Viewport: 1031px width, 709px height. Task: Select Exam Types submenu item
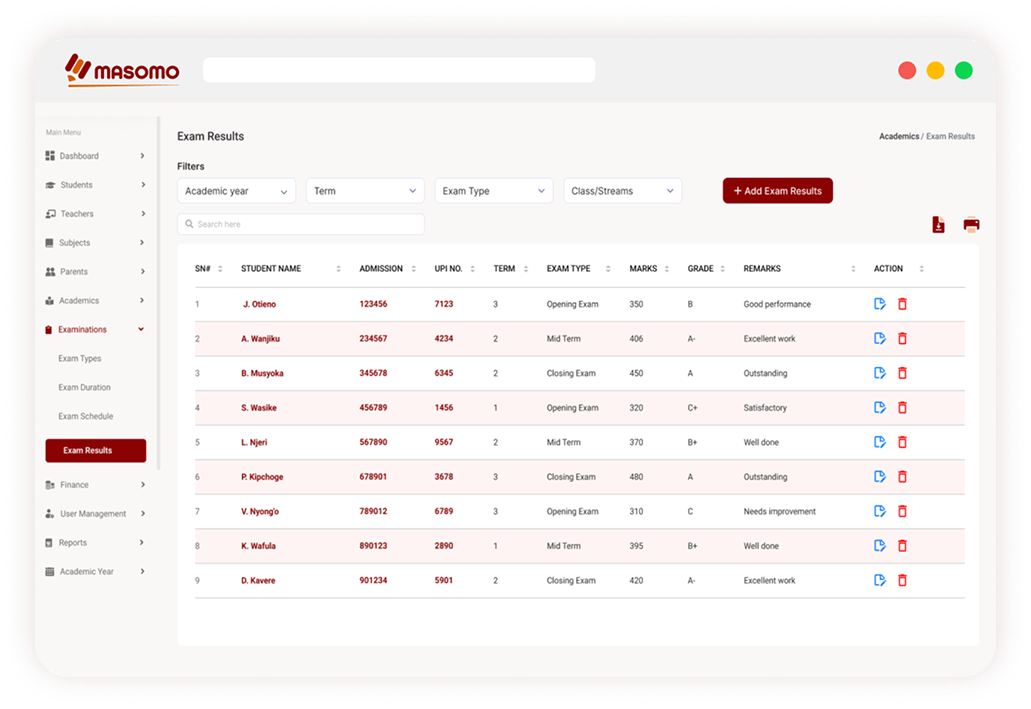click(80, 358)
